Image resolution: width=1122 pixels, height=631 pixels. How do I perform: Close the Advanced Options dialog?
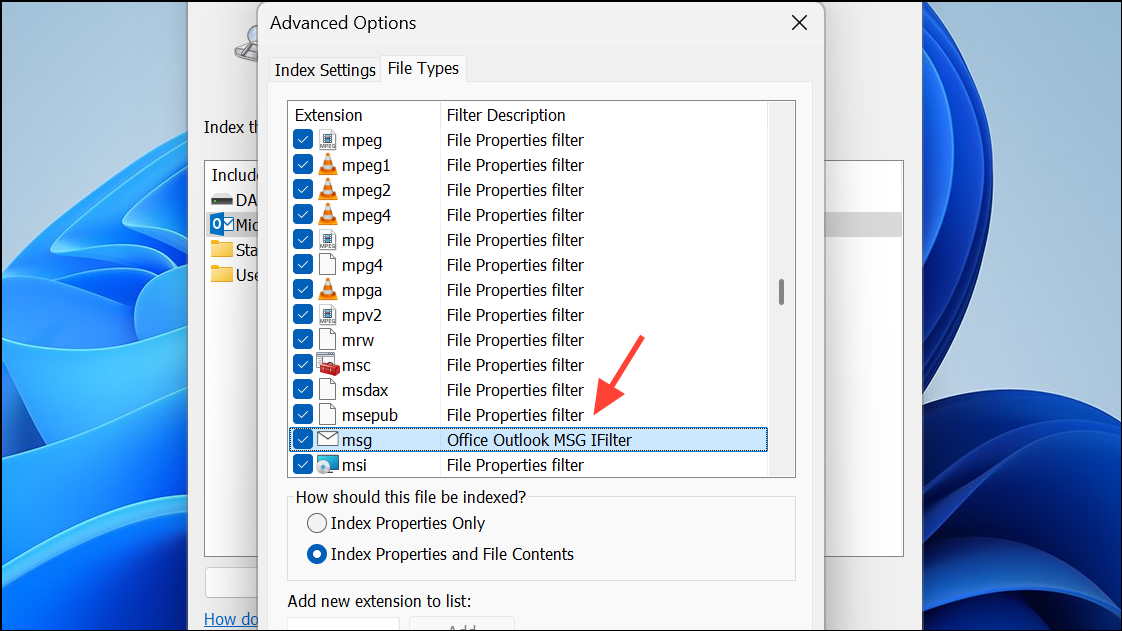pos(799,23)
